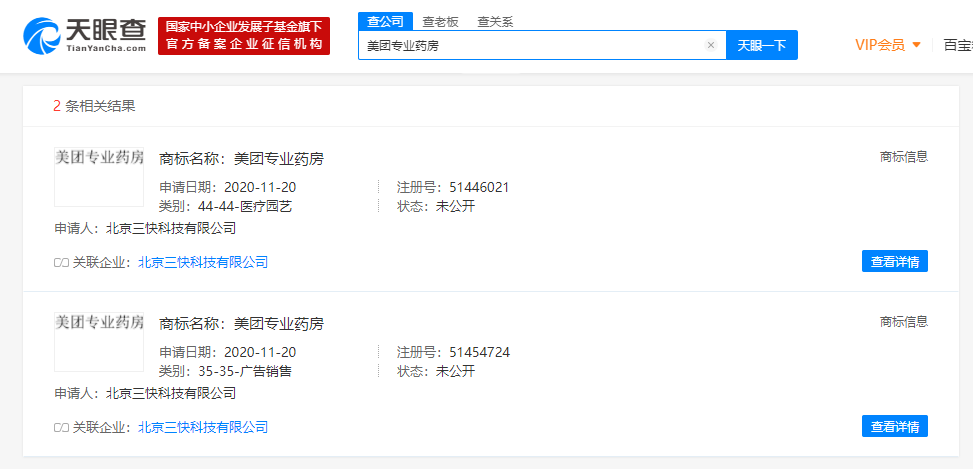The height and width of the screenshot is (469, 973).
Task: Switch to the 查关系 tab
Action: pos(494,22)
